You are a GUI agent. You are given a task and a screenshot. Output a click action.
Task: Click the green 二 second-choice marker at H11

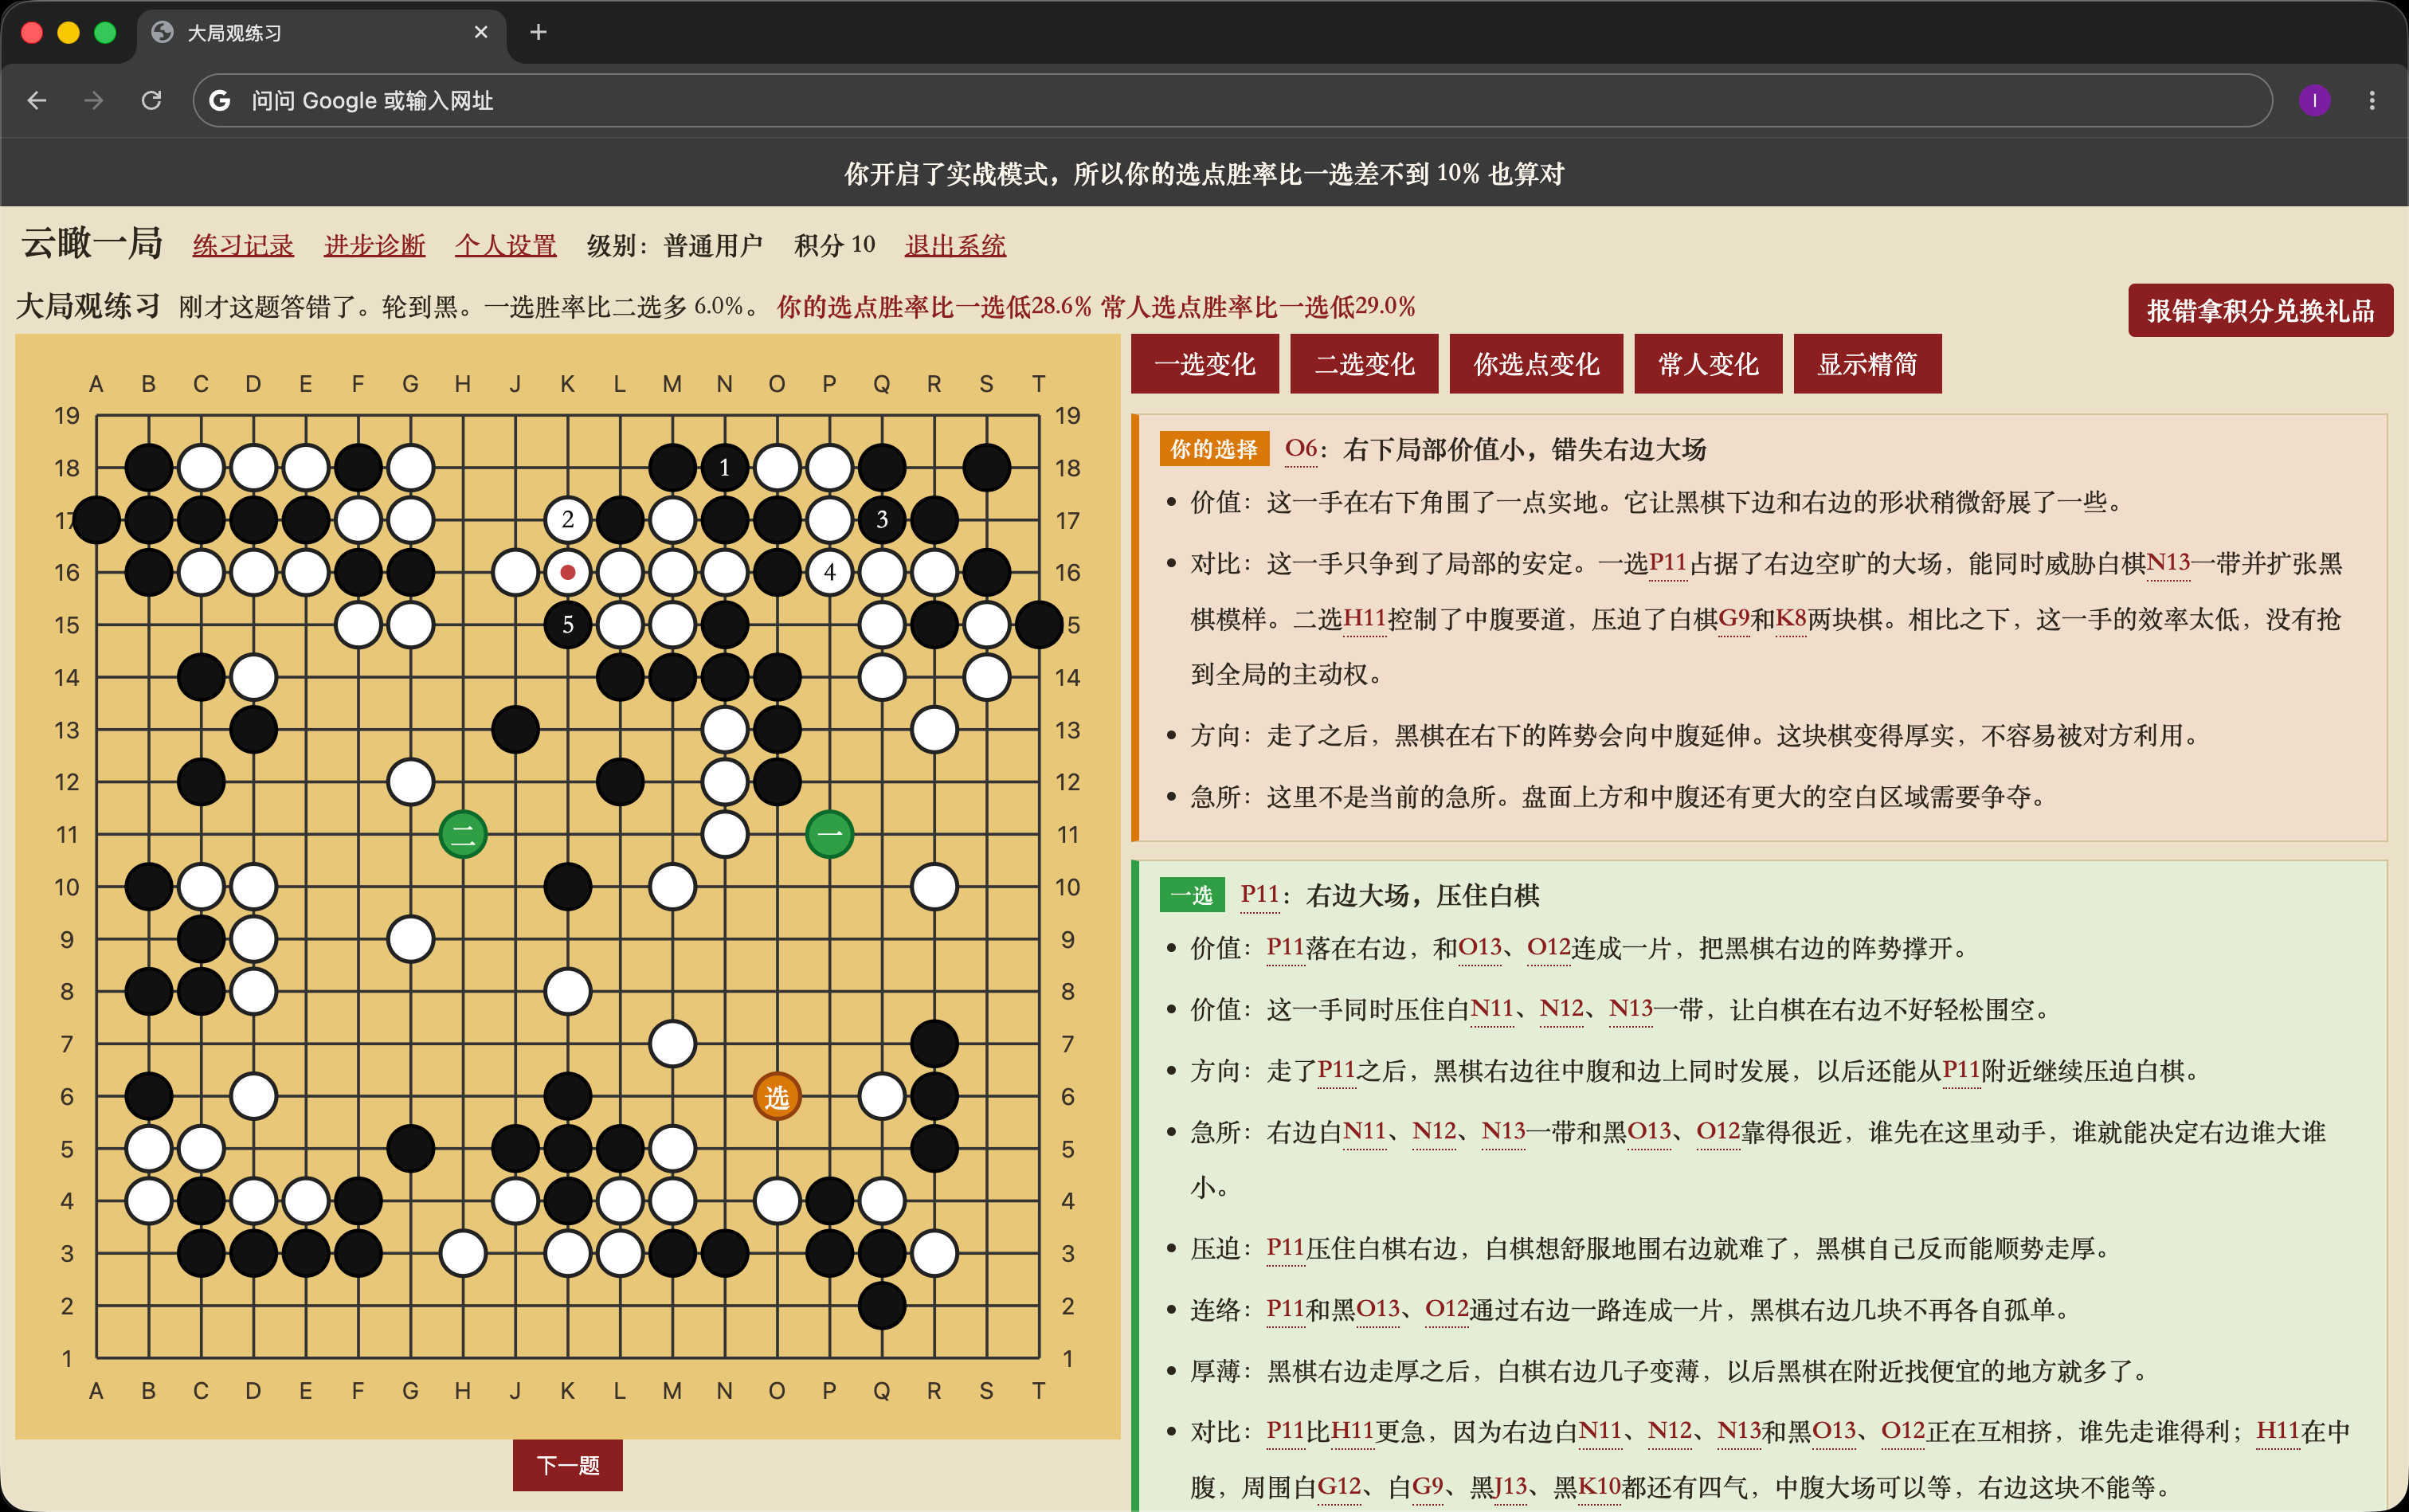click(x=463, y=834)
